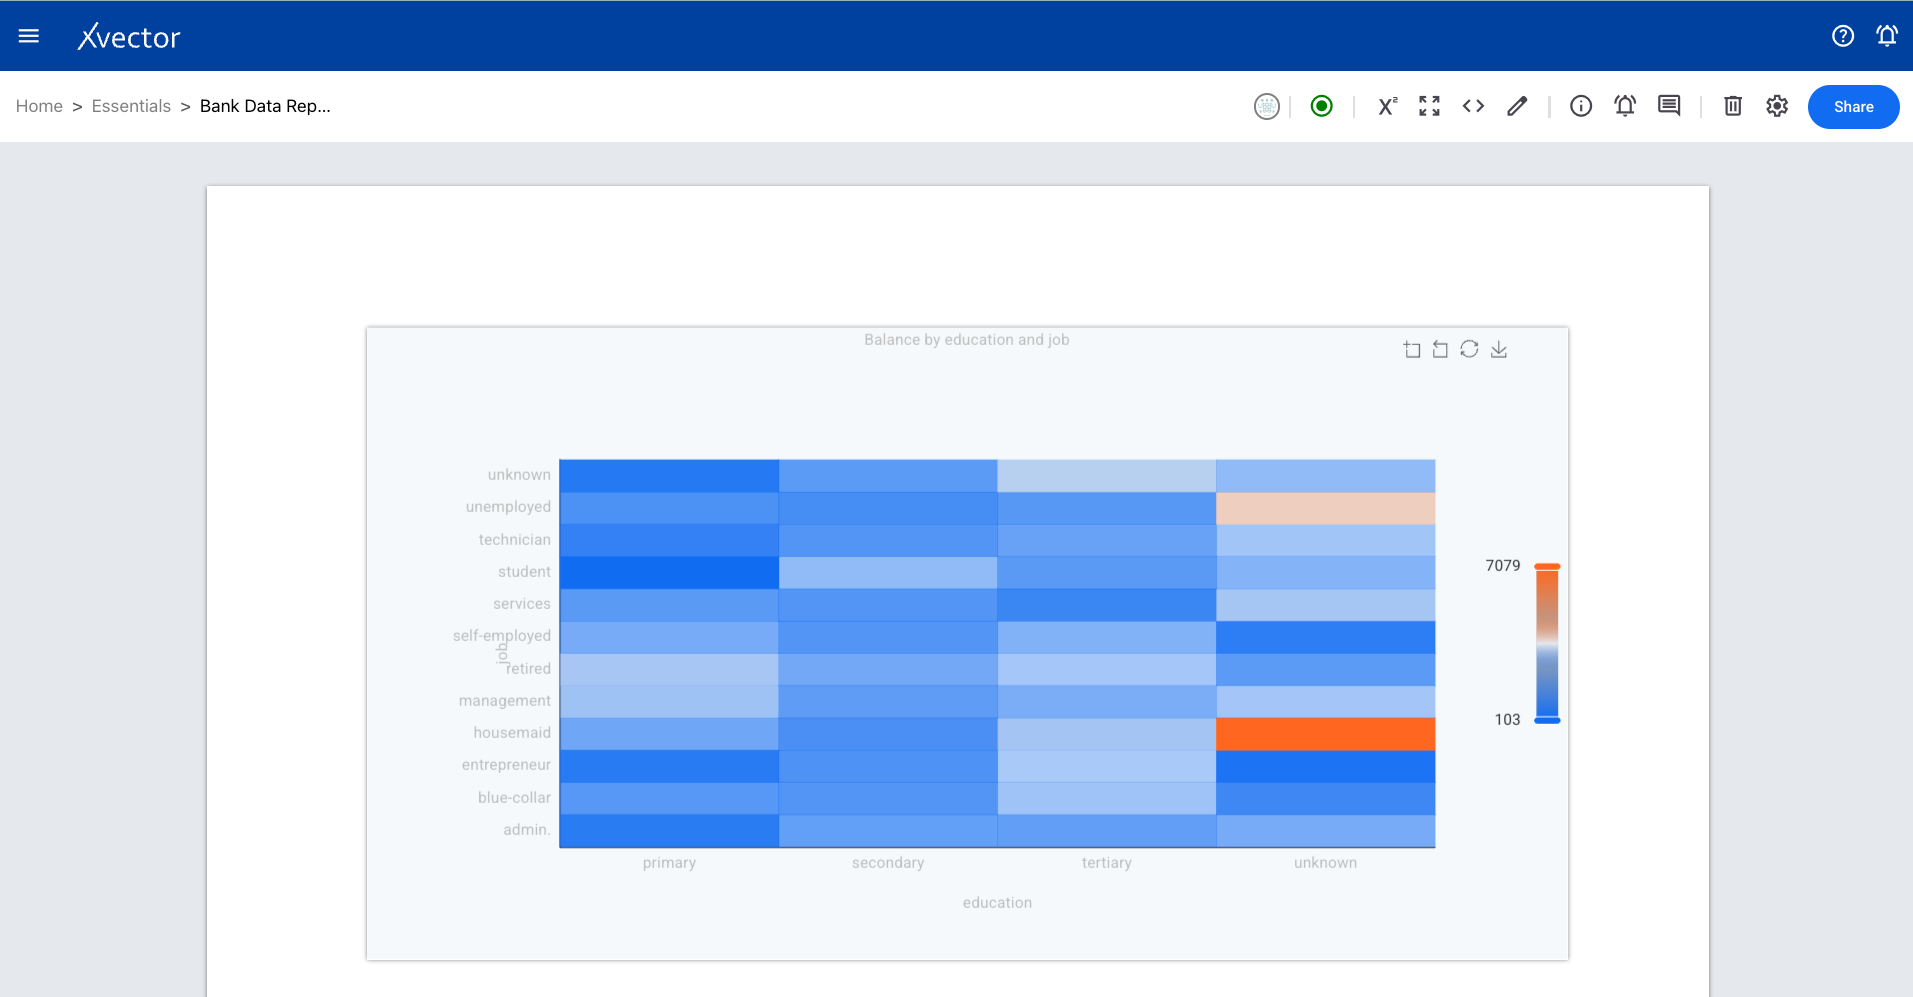Viewport: 1913px width, 997px height.
Task: Click chart title 'Balance by education and job'
Action: point(967,340)
